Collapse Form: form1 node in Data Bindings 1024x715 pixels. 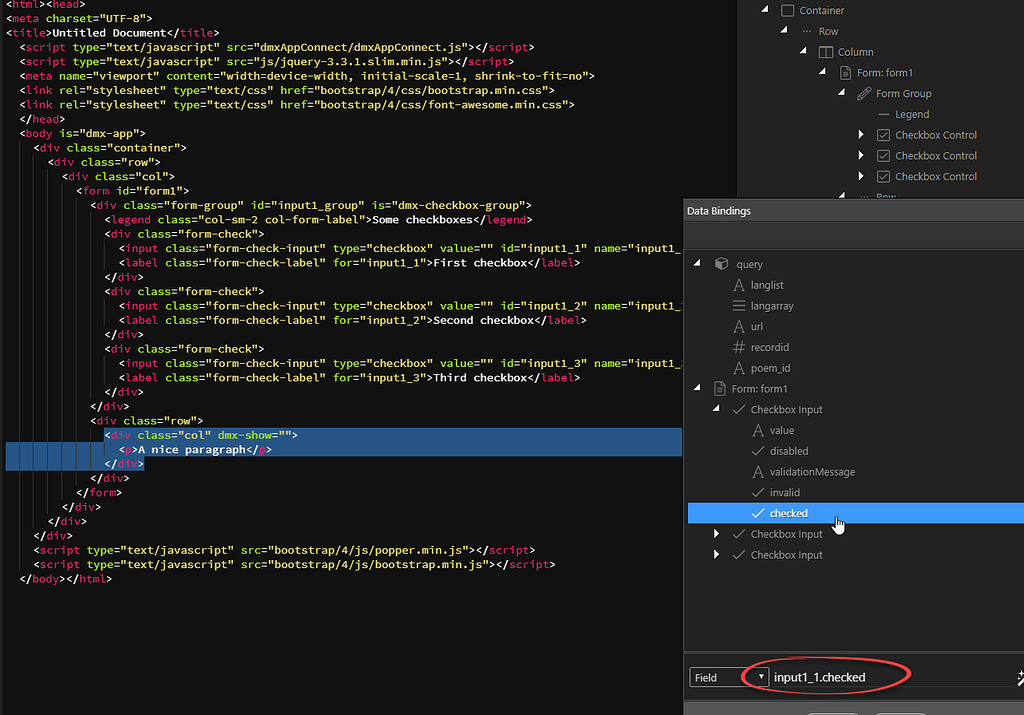(x=697, y=388)
